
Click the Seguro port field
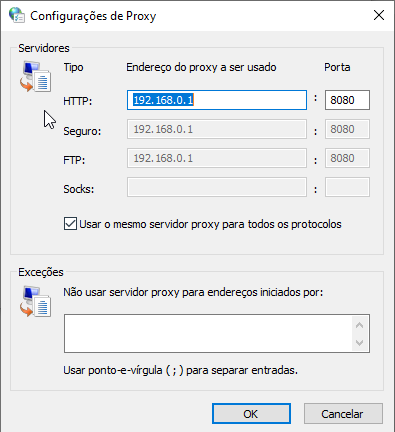click(x=347, y=129)
